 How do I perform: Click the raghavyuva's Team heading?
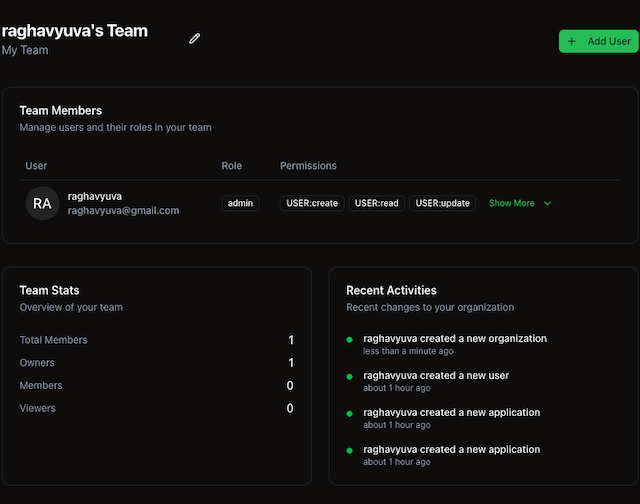75,31
